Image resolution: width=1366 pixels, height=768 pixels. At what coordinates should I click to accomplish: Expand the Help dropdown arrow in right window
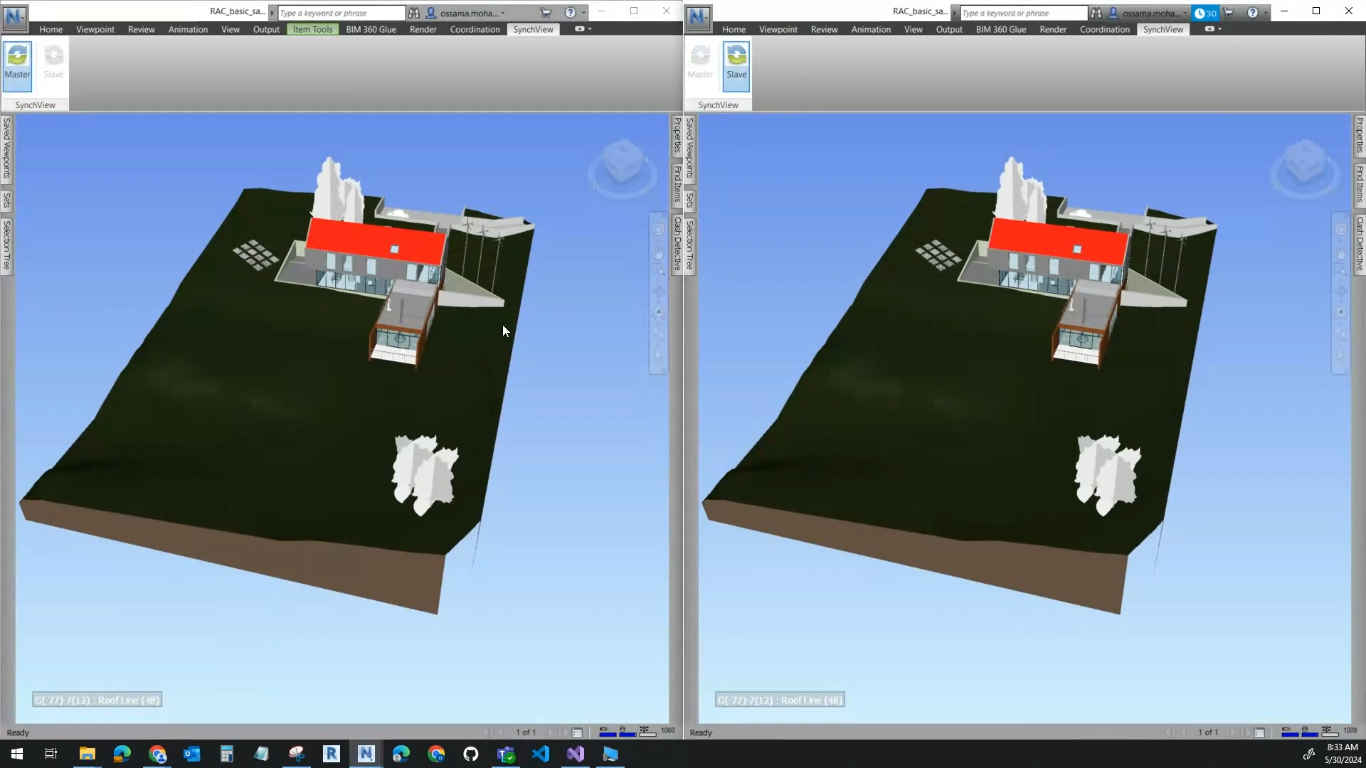(1267, 13)
